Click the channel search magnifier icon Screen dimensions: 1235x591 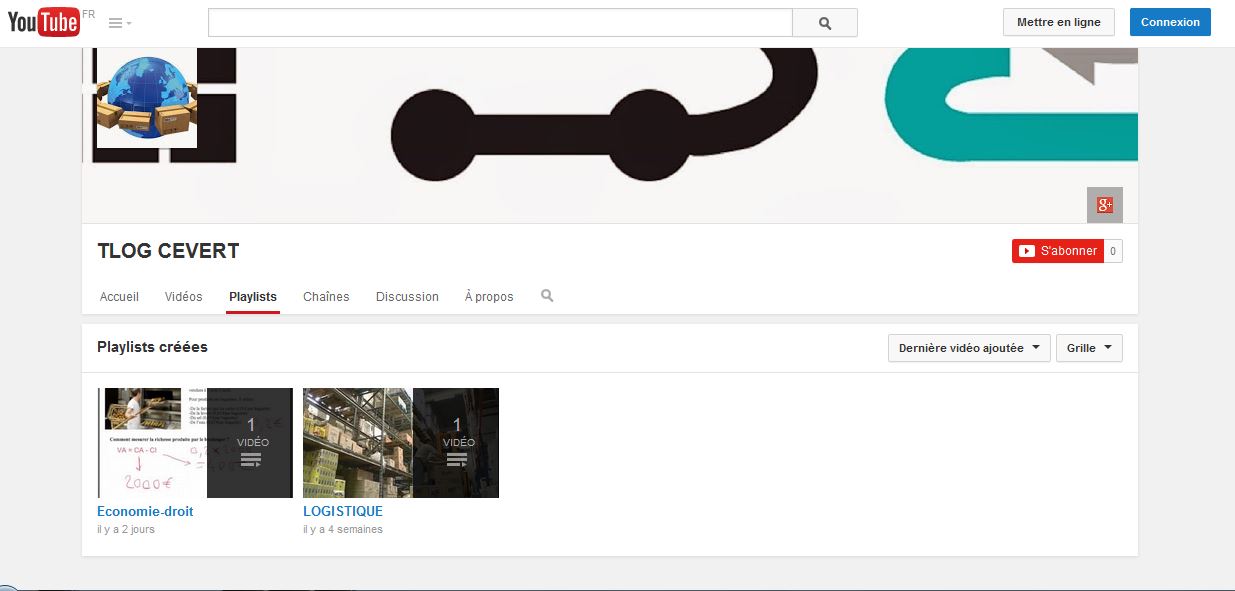[547, 296]
